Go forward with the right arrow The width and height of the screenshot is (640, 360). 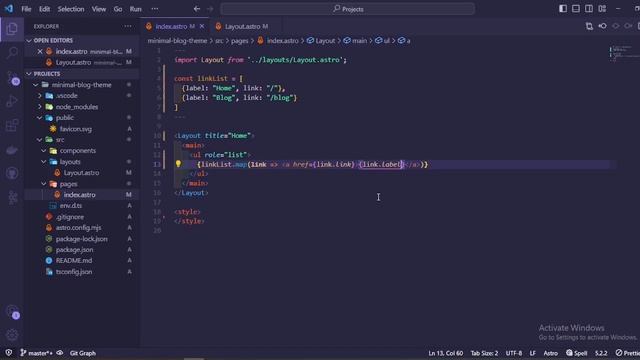210,9
